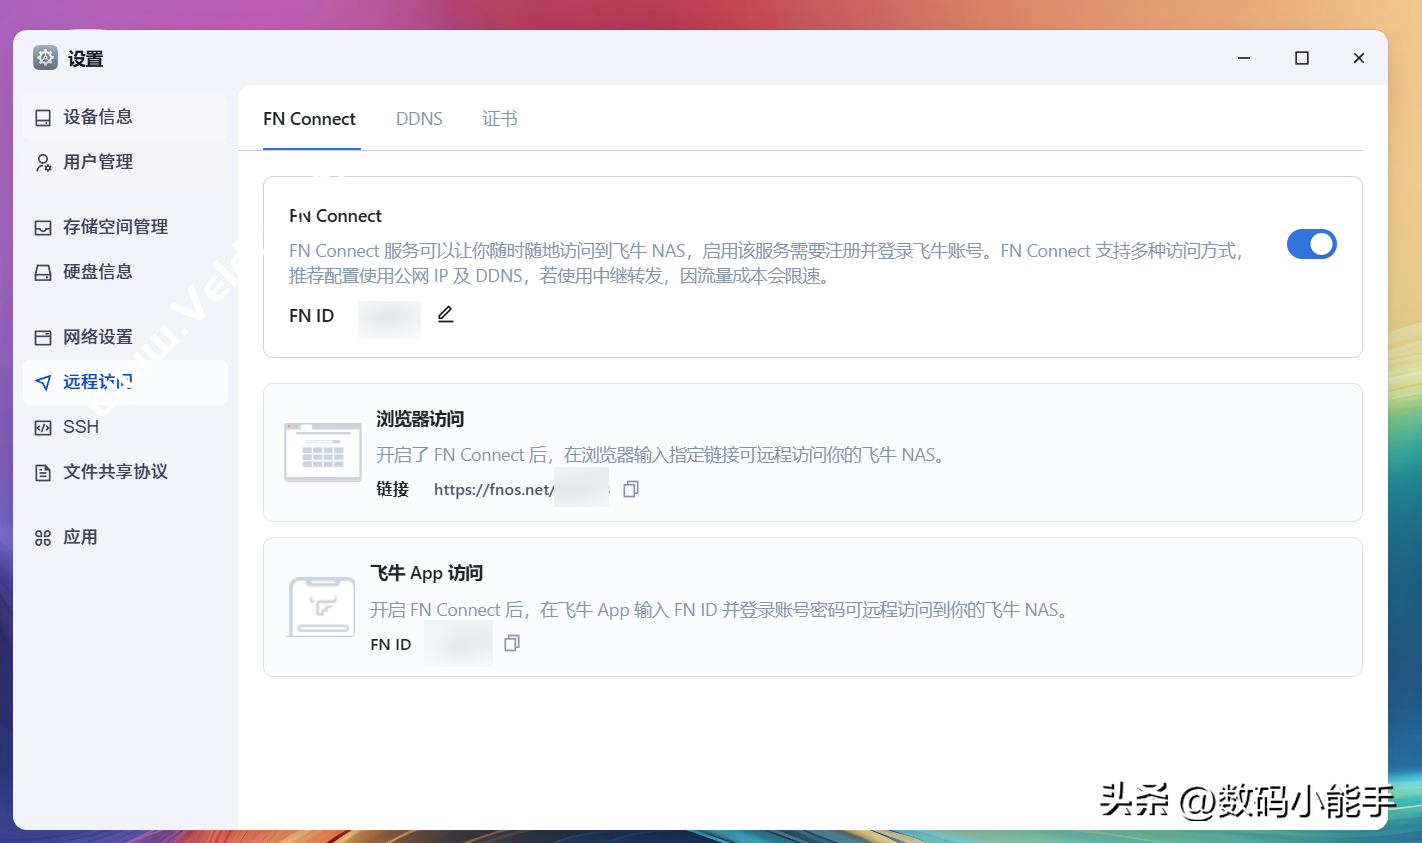Click the 设置 window title text
1422x843 pixels.
tap(86, 59)
